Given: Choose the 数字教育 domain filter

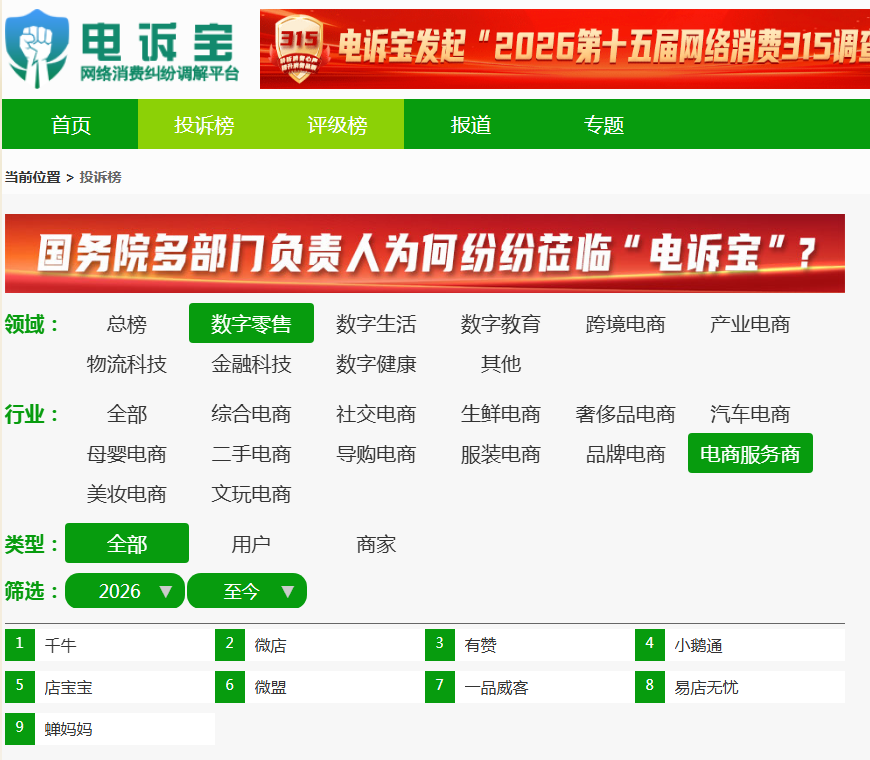Looking at the screenshot, I should click(x=500, y=324).
